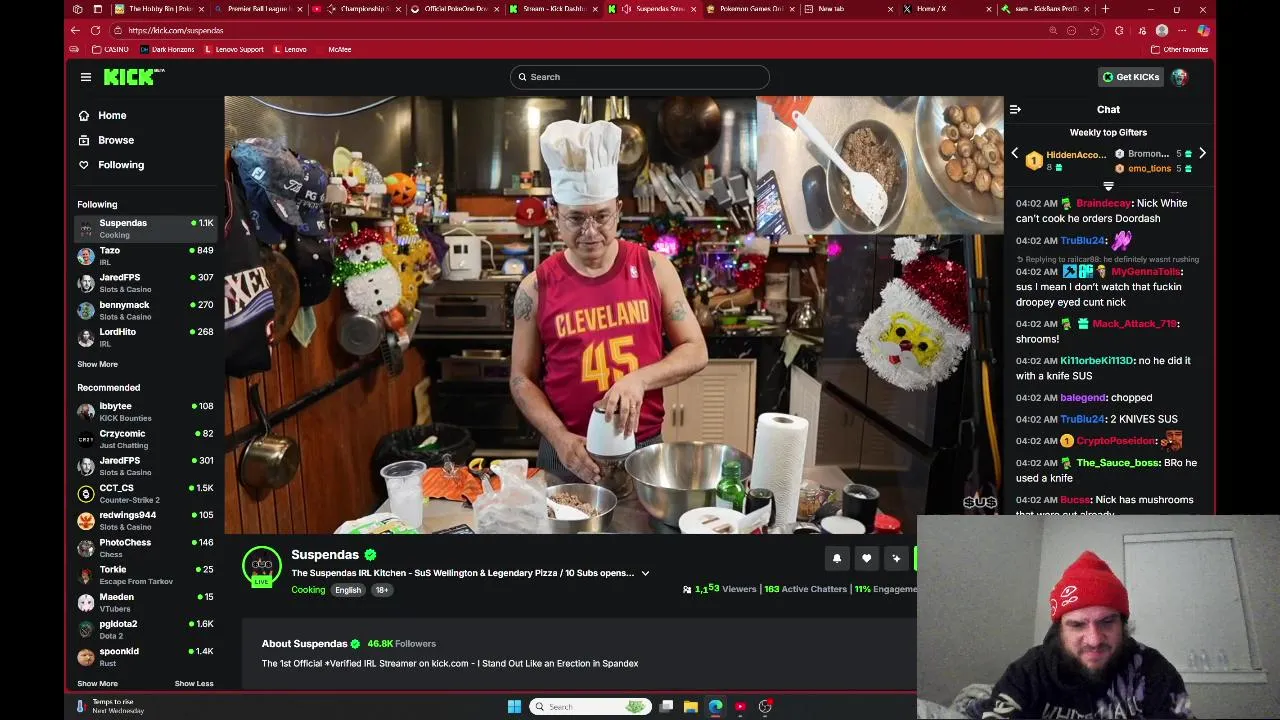The width and height of the screenshot is (1280, 720).
Task: Open JaredFPS channel under Following
Action: click(x=146, y=283)
